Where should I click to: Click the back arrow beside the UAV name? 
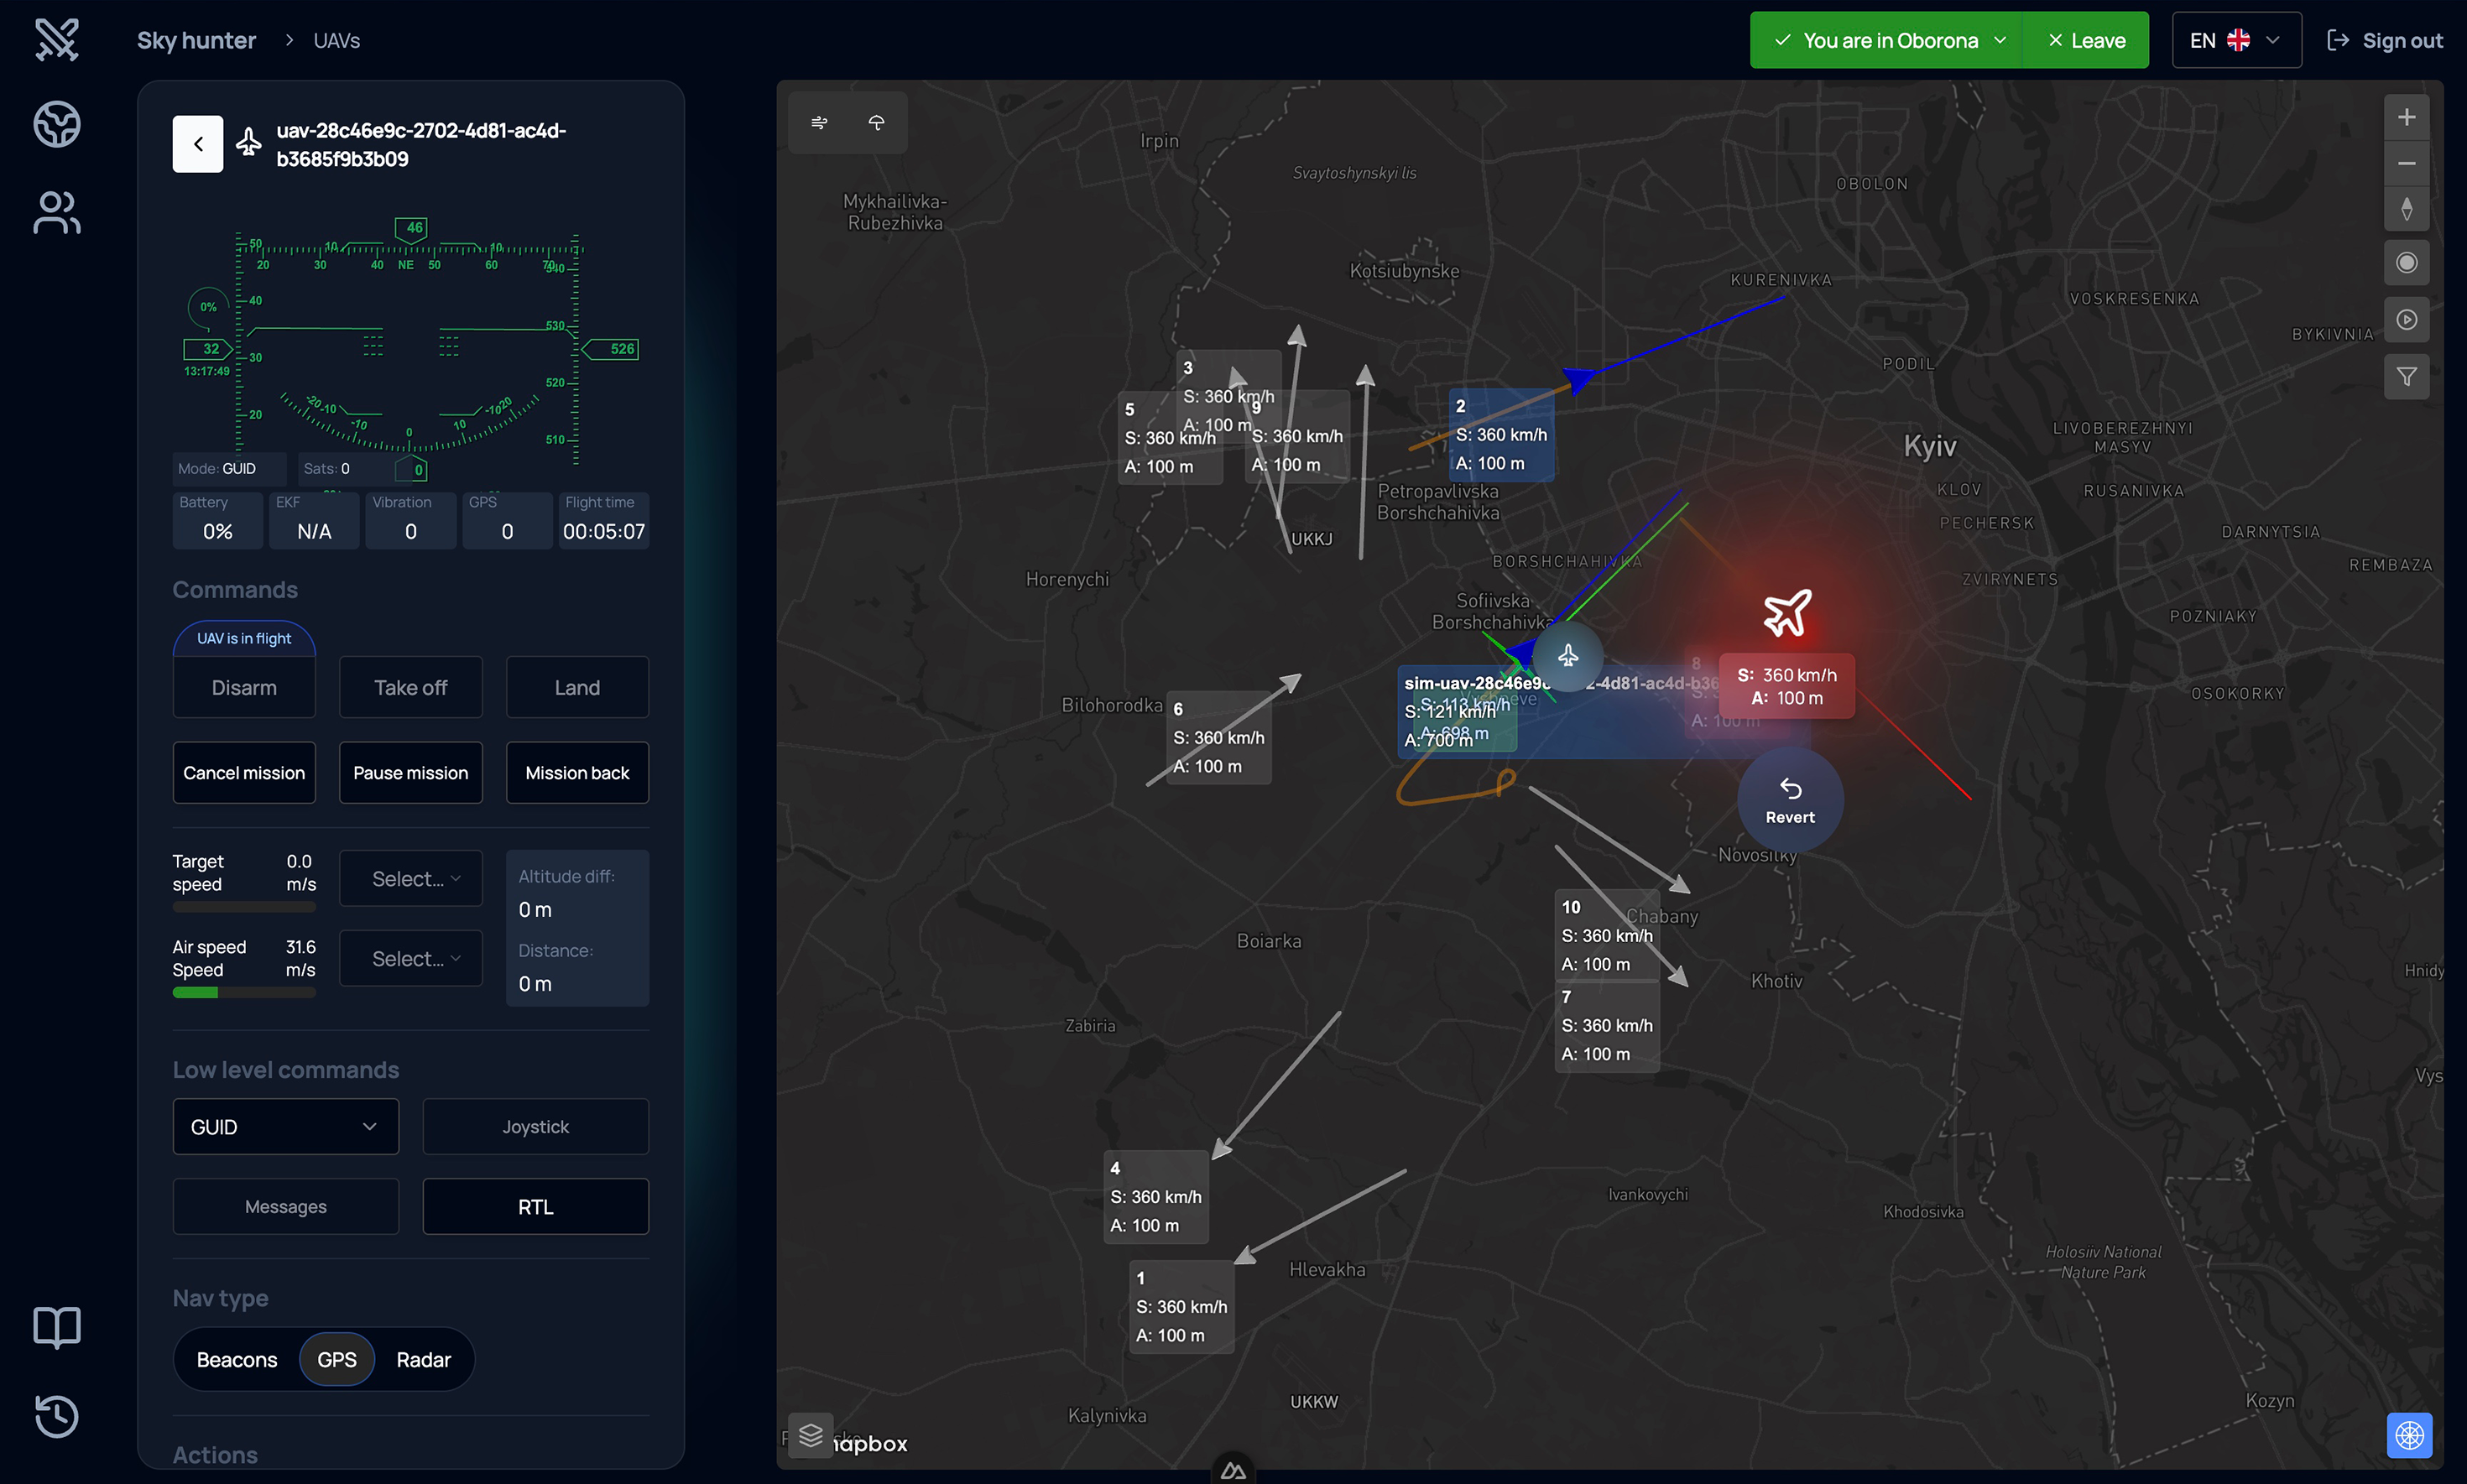[198, 144]
